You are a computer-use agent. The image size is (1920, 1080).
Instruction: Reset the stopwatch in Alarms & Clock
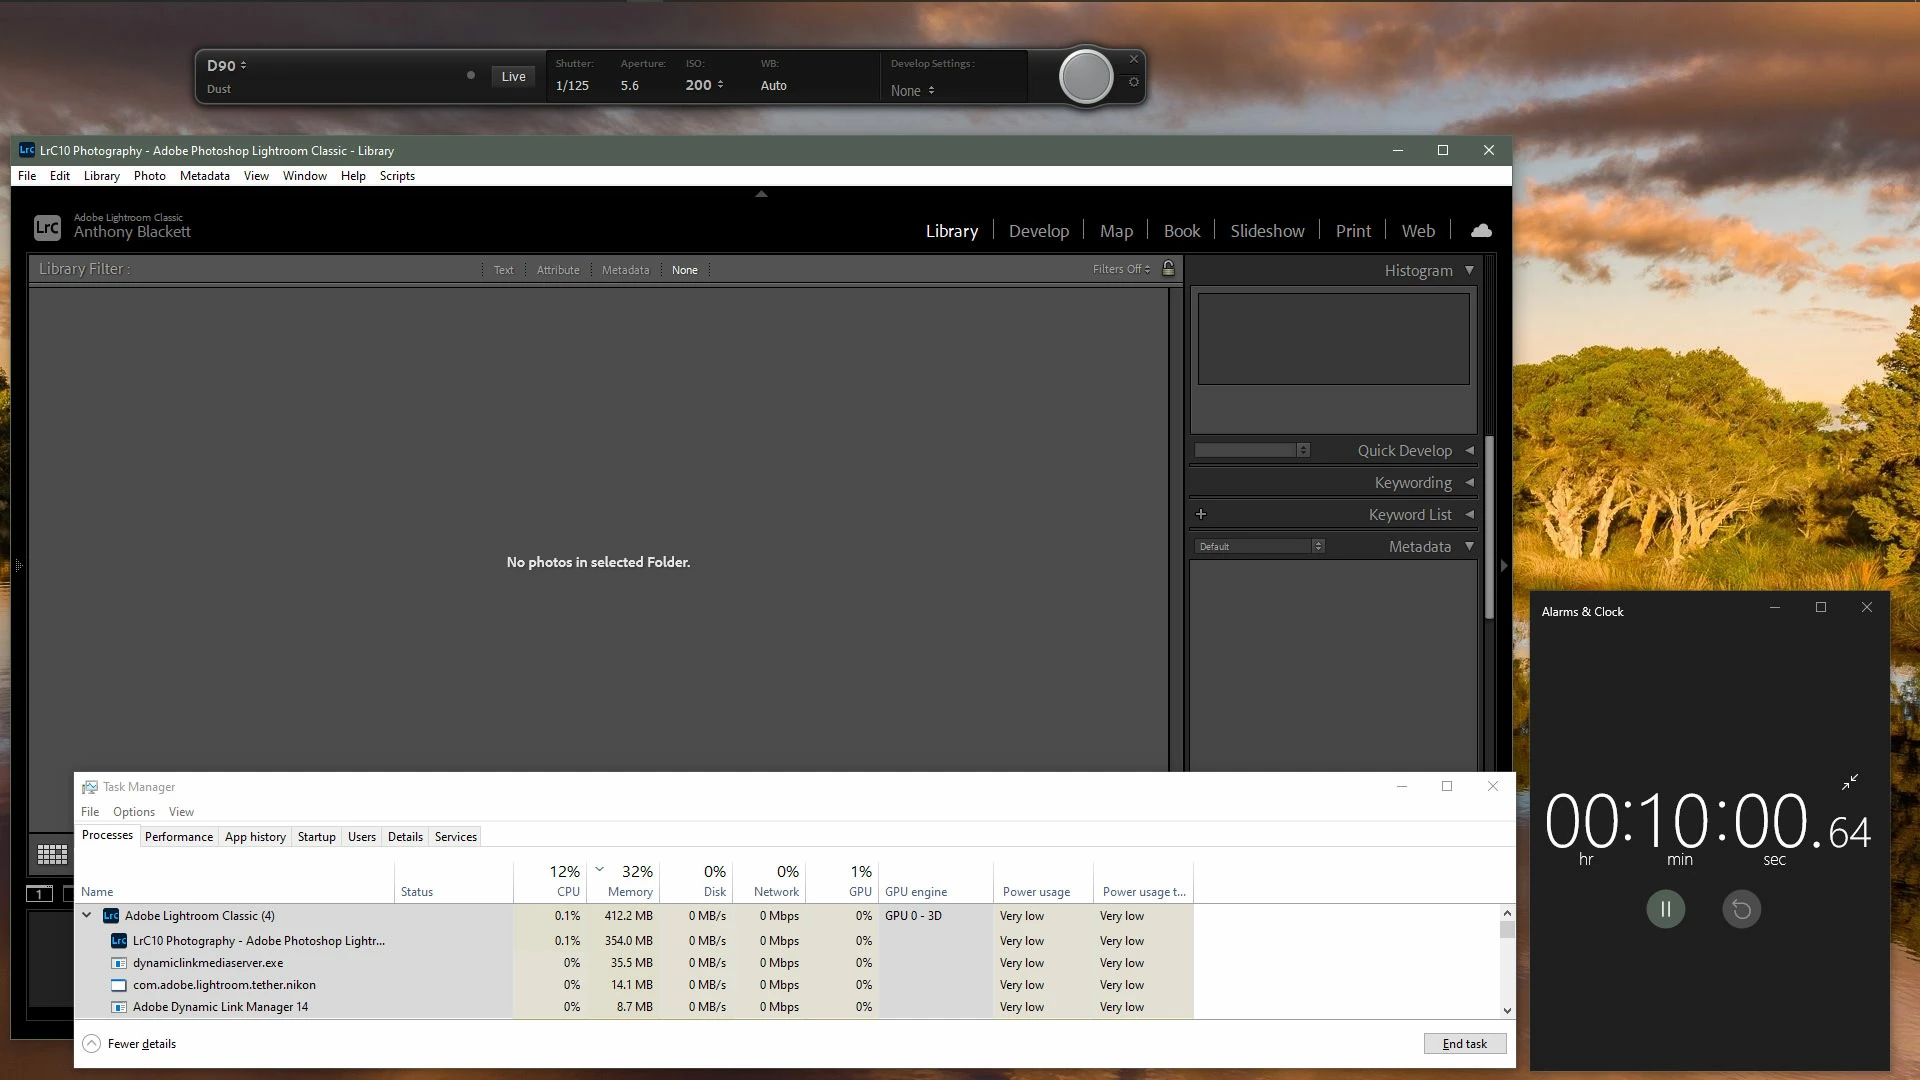(1741, 909)
